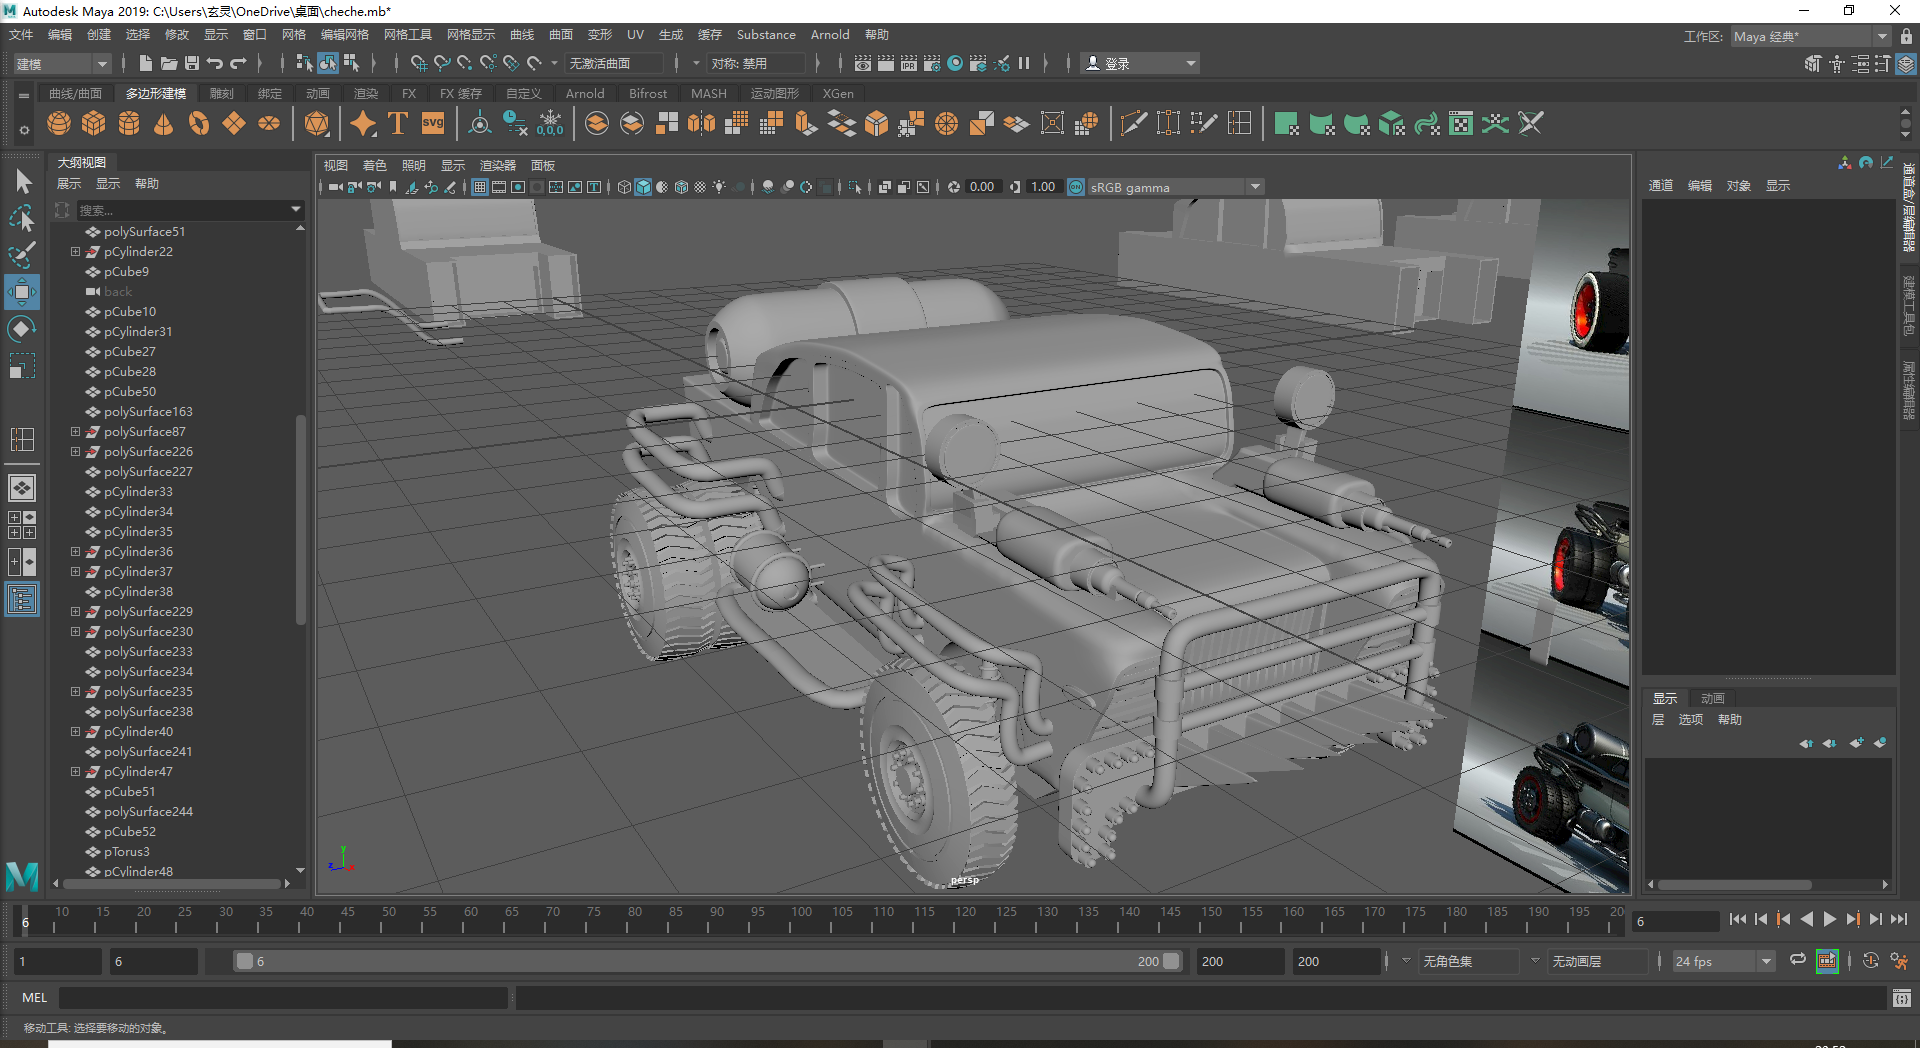Click the play forward button
The height and width of the screenshot is (1048, 1920).
(x=1830, y=919)
